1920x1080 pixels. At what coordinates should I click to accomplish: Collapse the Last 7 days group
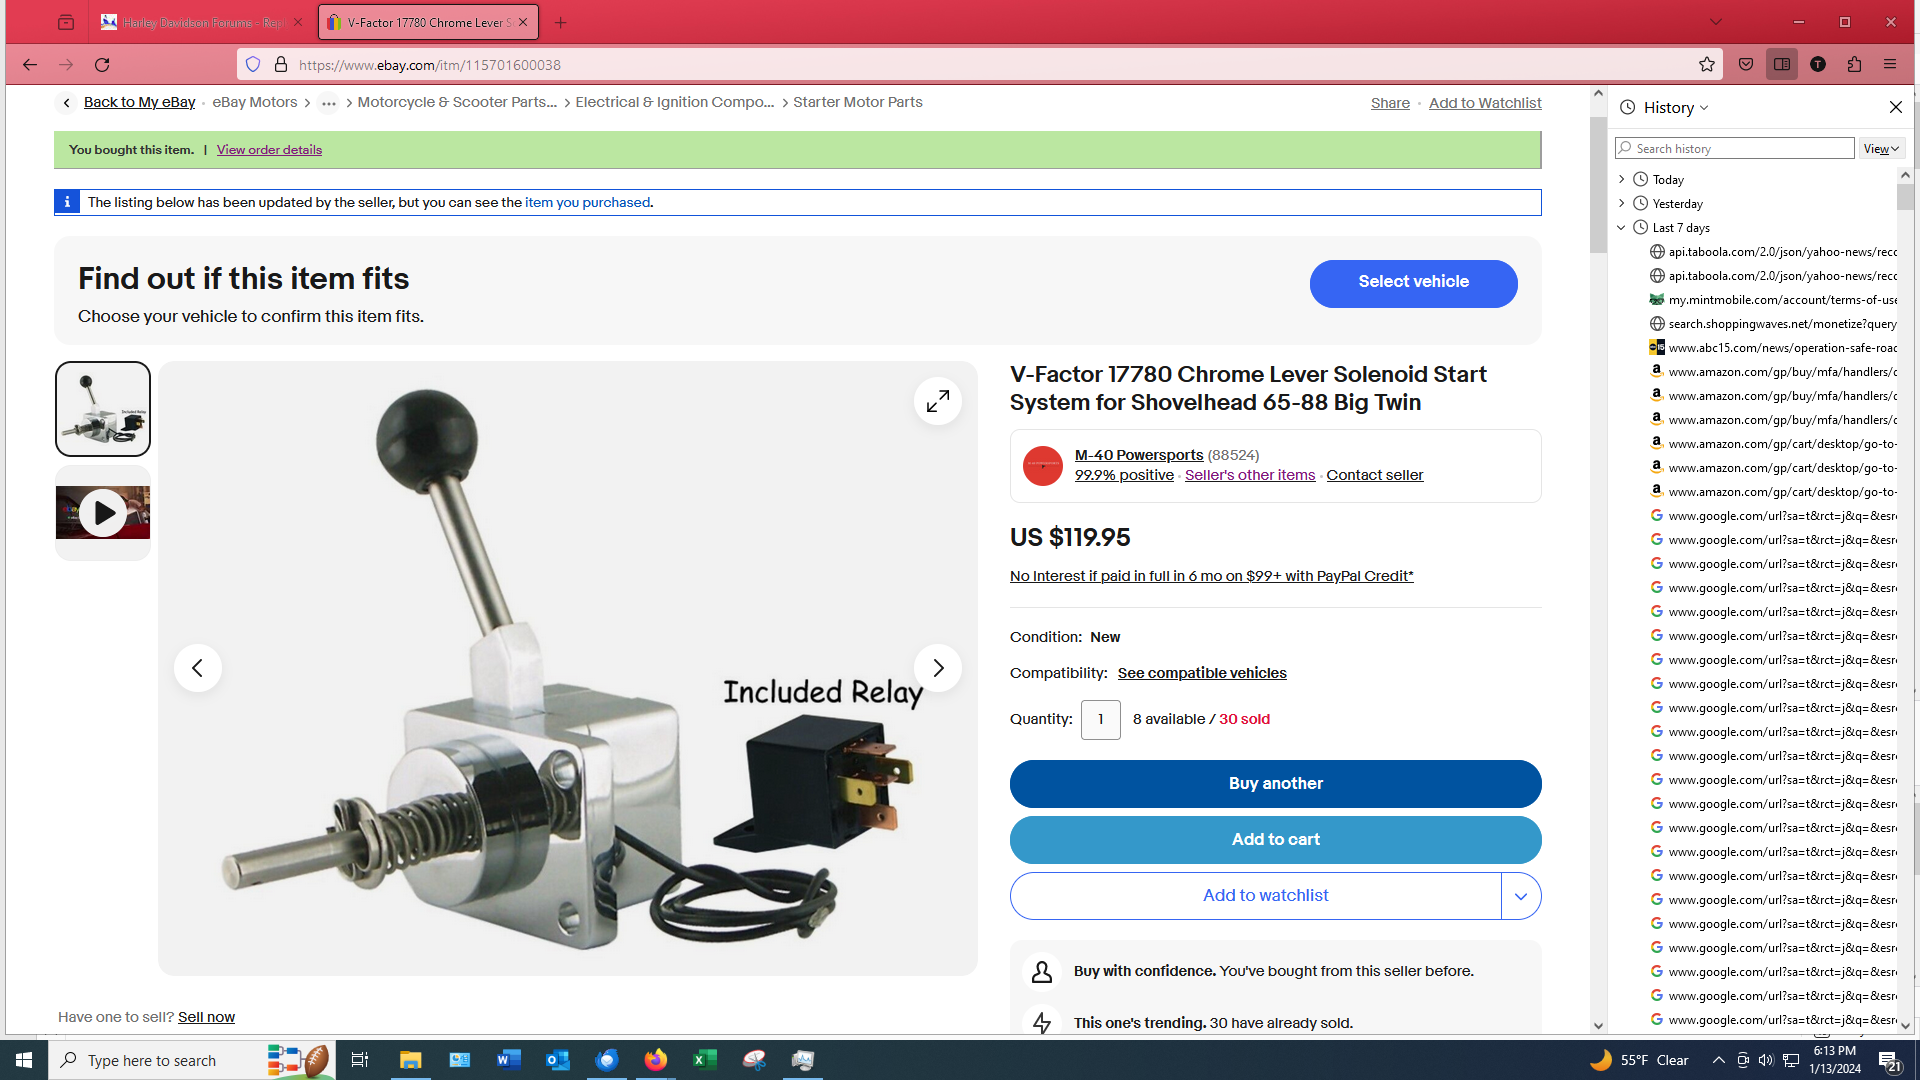pyautogui.click(x=1622, y=228)
